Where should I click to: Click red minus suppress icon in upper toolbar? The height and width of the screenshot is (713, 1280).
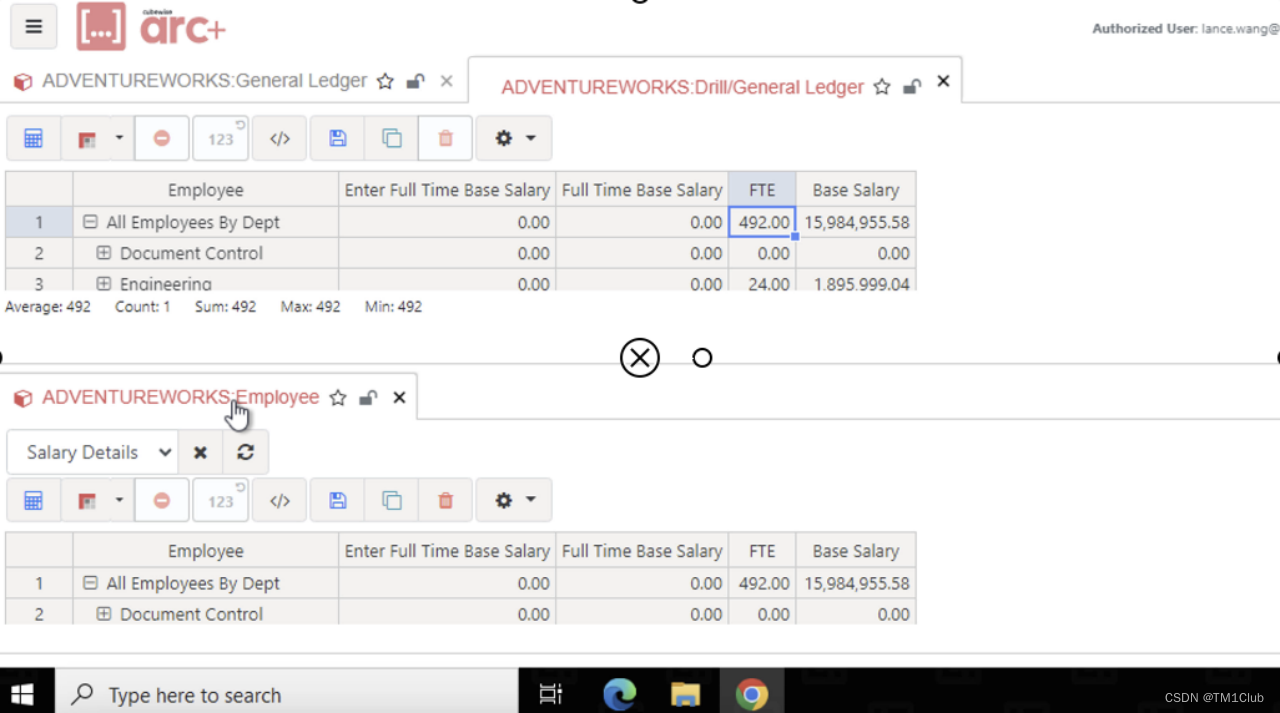point(161,139)
